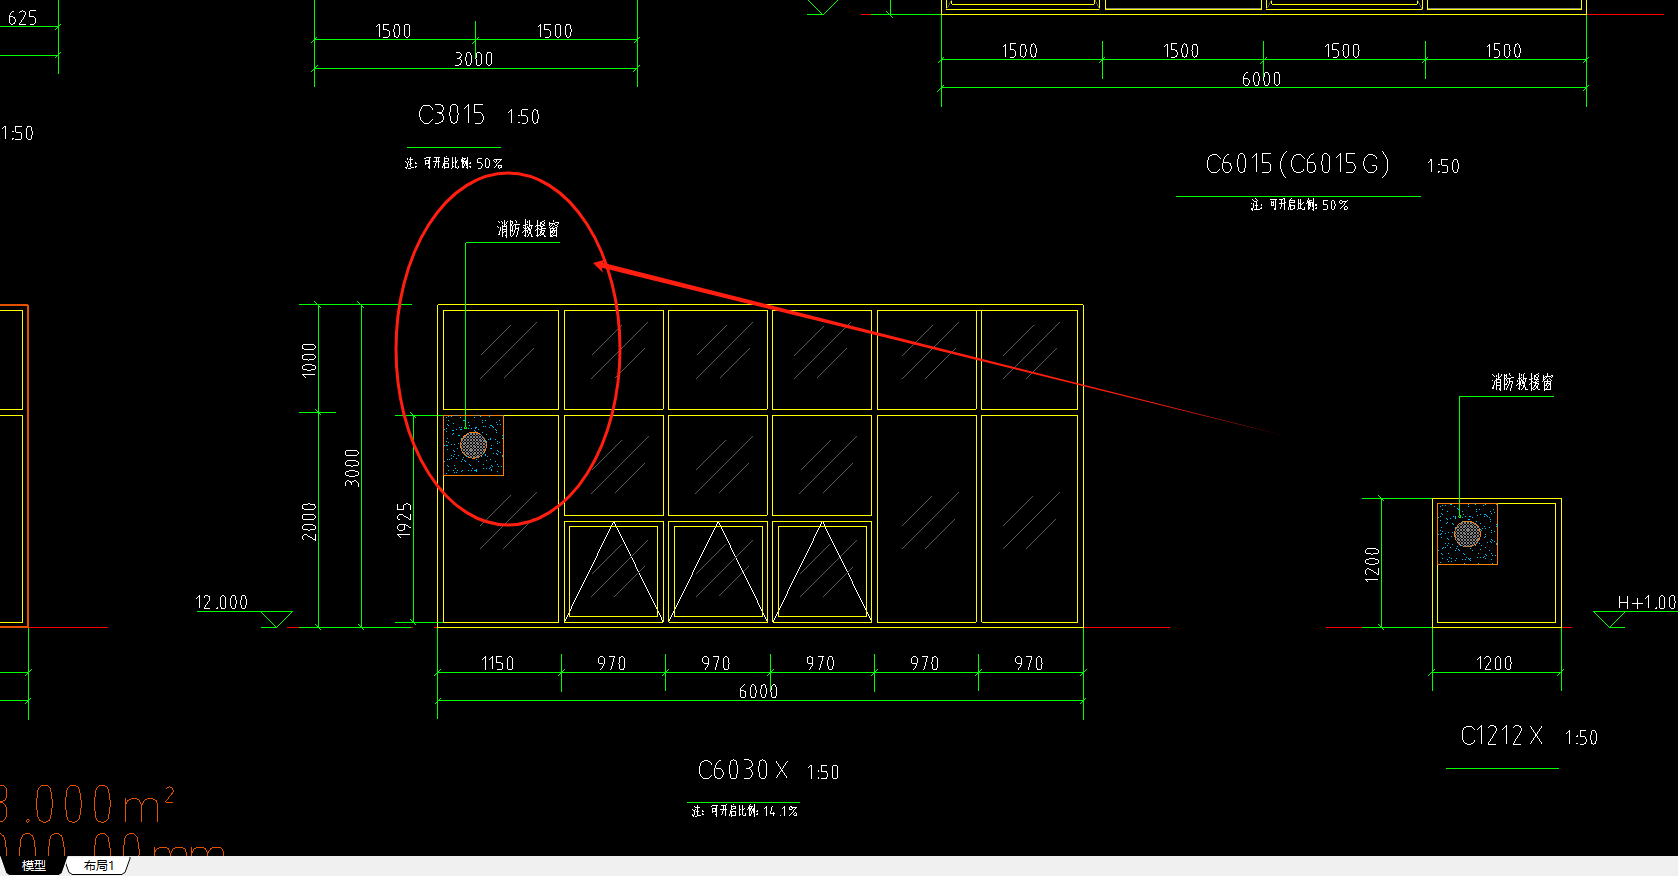1678x876 pixels.
Task: Click the vertical 1200 dimension of C1212X
Action: (1372, 564)
